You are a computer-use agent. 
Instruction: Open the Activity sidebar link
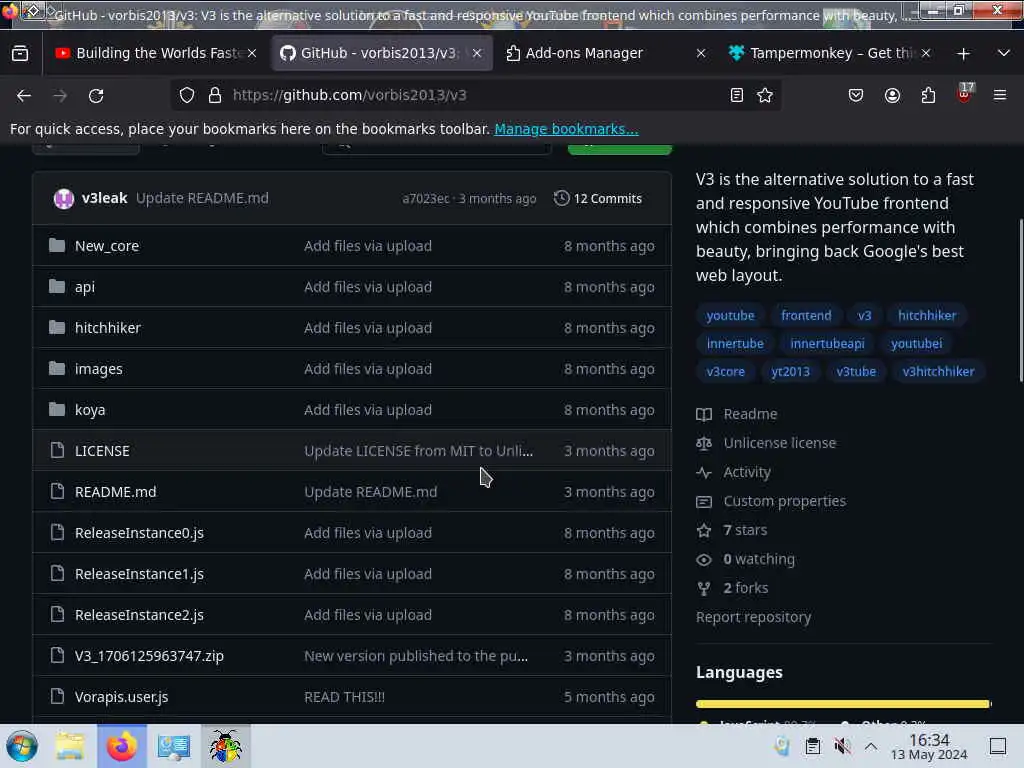click(x=734, y=472)
